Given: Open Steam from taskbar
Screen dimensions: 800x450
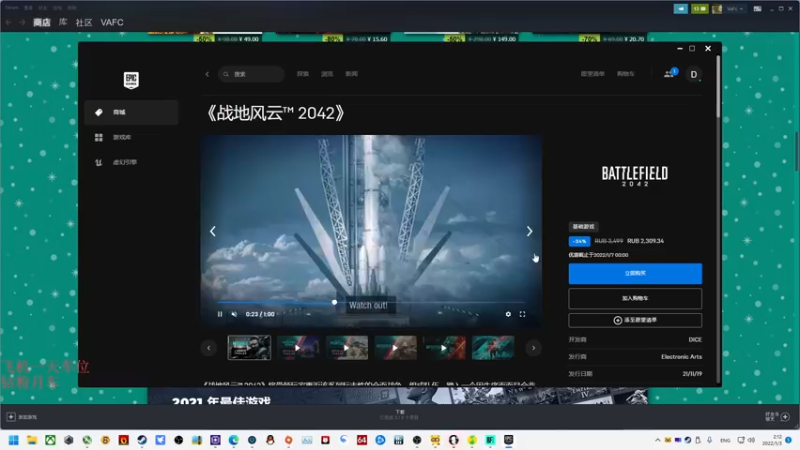Looking at the screenshot, I should (x=142, y=440).
